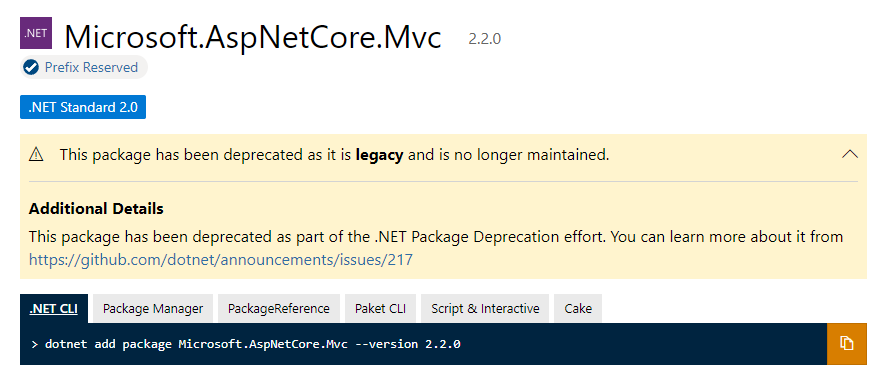The width and height of the screenshot is (879, 377).
Task: Open the .NET Standard 2.0 framework badge
Action: tap(83, 107)
